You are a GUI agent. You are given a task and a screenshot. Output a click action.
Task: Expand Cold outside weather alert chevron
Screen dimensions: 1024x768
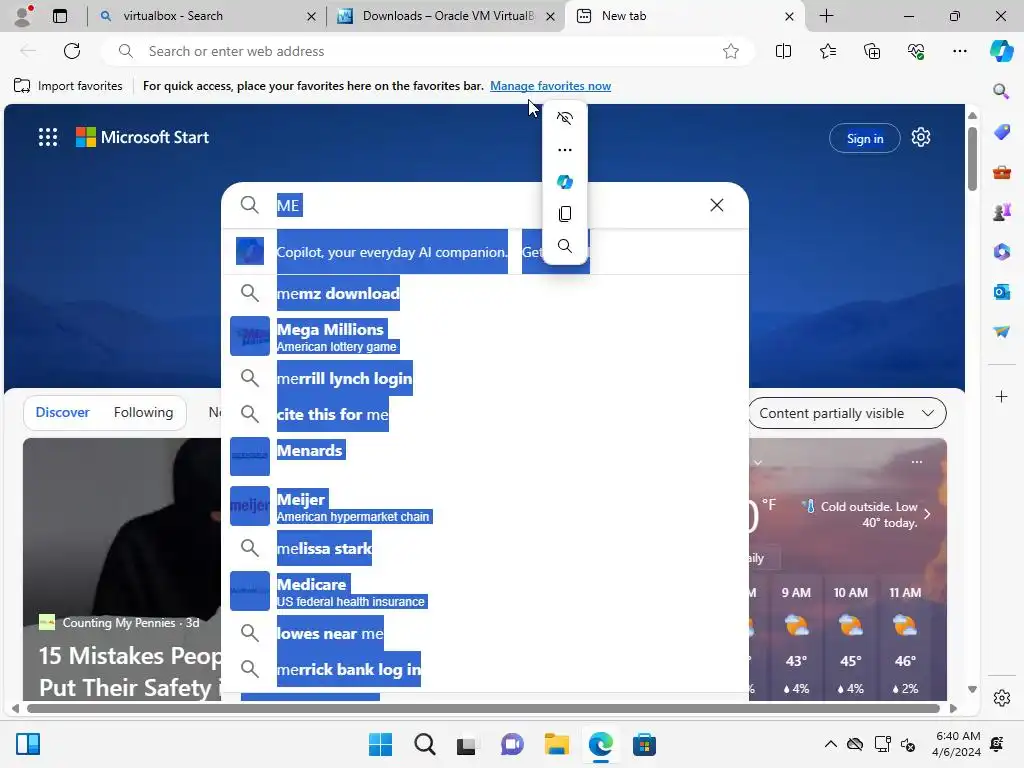(x=927, y=514)
